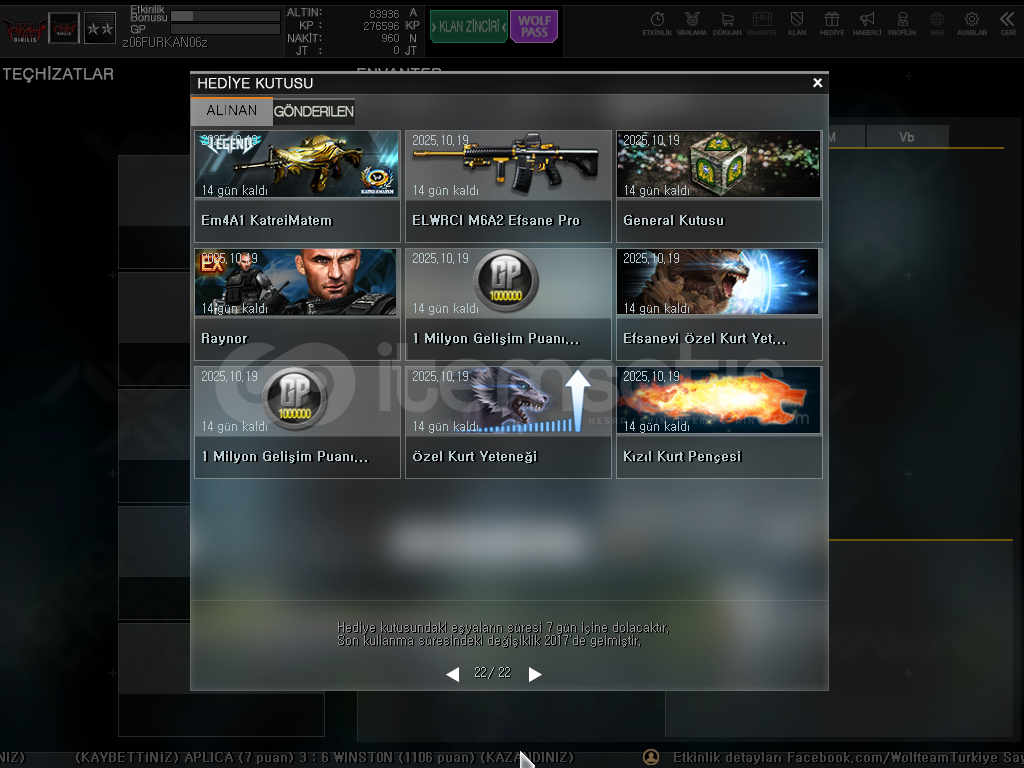The width and height of the screenshot is (1024, 768).
Task: Select the General Kutusu gift
Action: (719, 186)
